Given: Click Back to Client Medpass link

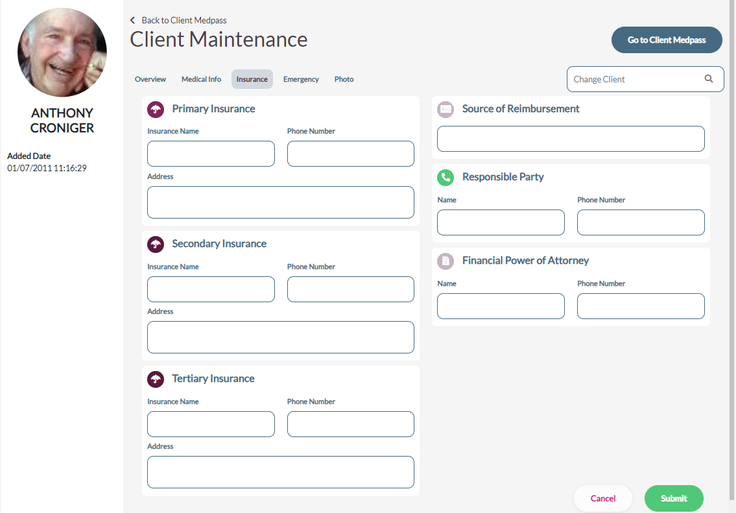Looking at the screenshot, I should [x=184, y=20].
